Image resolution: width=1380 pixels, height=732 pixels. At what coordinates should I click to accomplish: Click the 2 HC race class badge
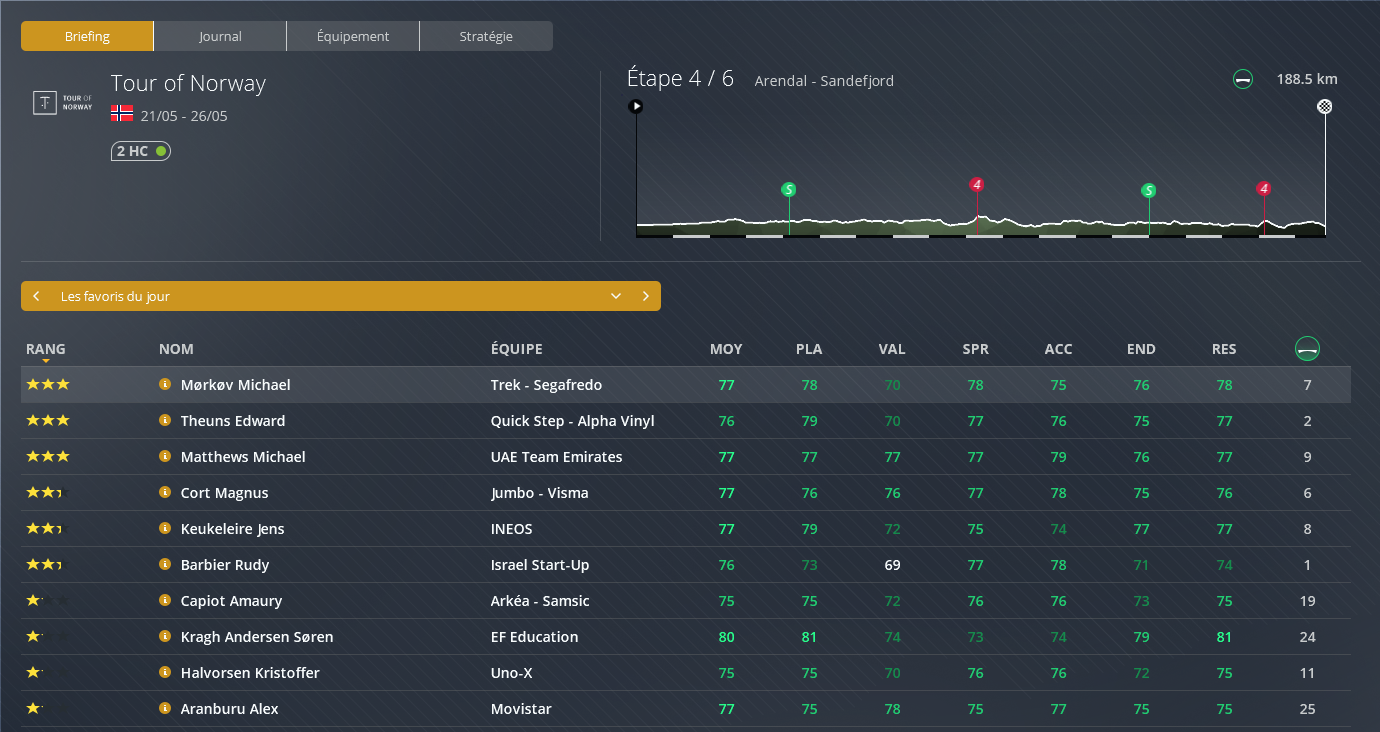click(x=141, y=151)
